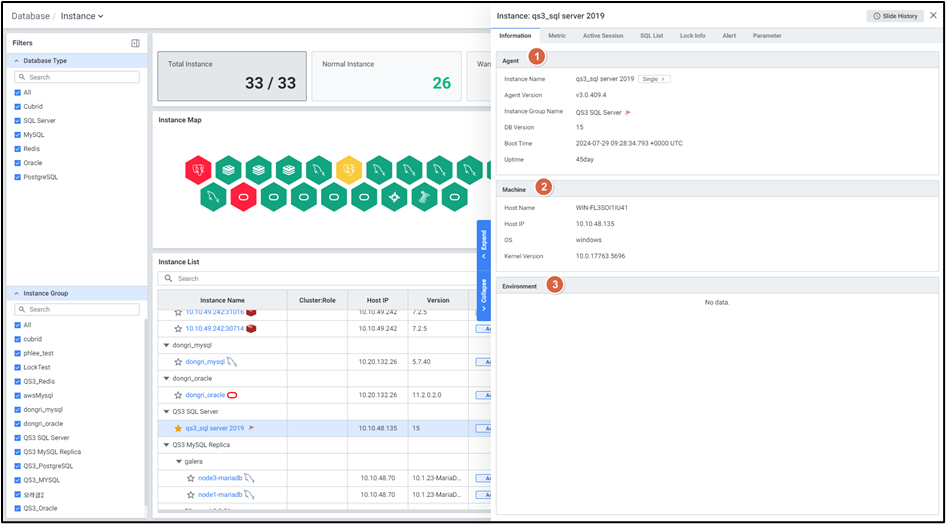The width and height of the screenshot is (946, 524).
Task: Click the red Oracle hexagon in Instance Map
Action: click(243, 197)
